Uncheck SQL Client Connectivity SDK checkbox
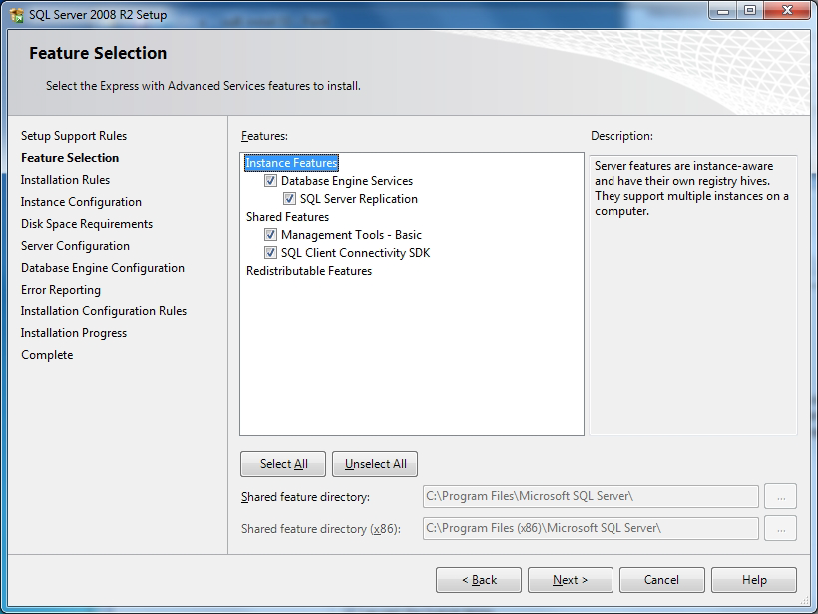The width and height of the screenshot is (818, 614). pyautogui.click(x=270, y=253)
